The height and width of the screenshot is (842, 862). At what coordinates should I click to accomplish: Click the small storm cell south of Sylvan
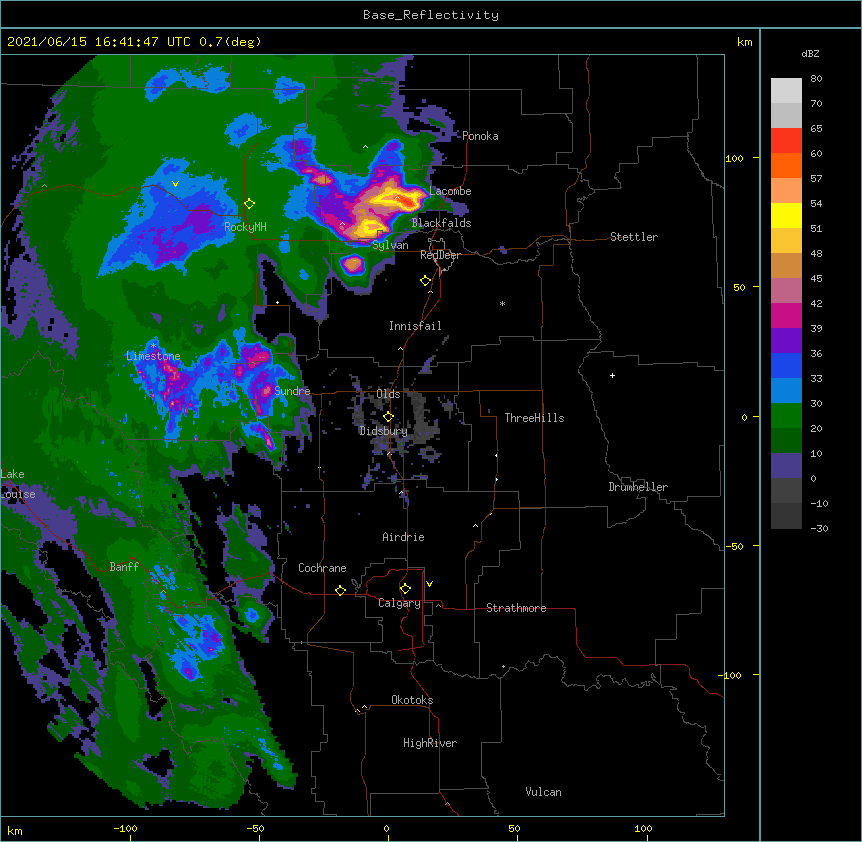[352, 265]
